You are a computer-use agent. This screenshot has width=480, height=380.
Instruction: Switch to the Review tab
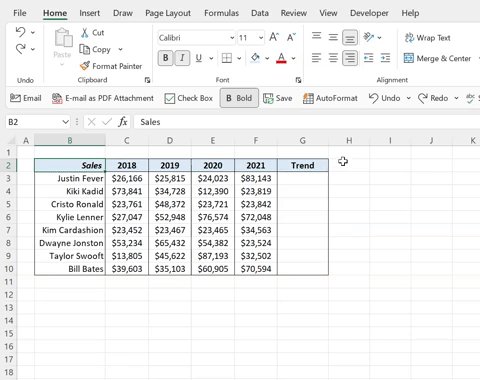point(294,13)
